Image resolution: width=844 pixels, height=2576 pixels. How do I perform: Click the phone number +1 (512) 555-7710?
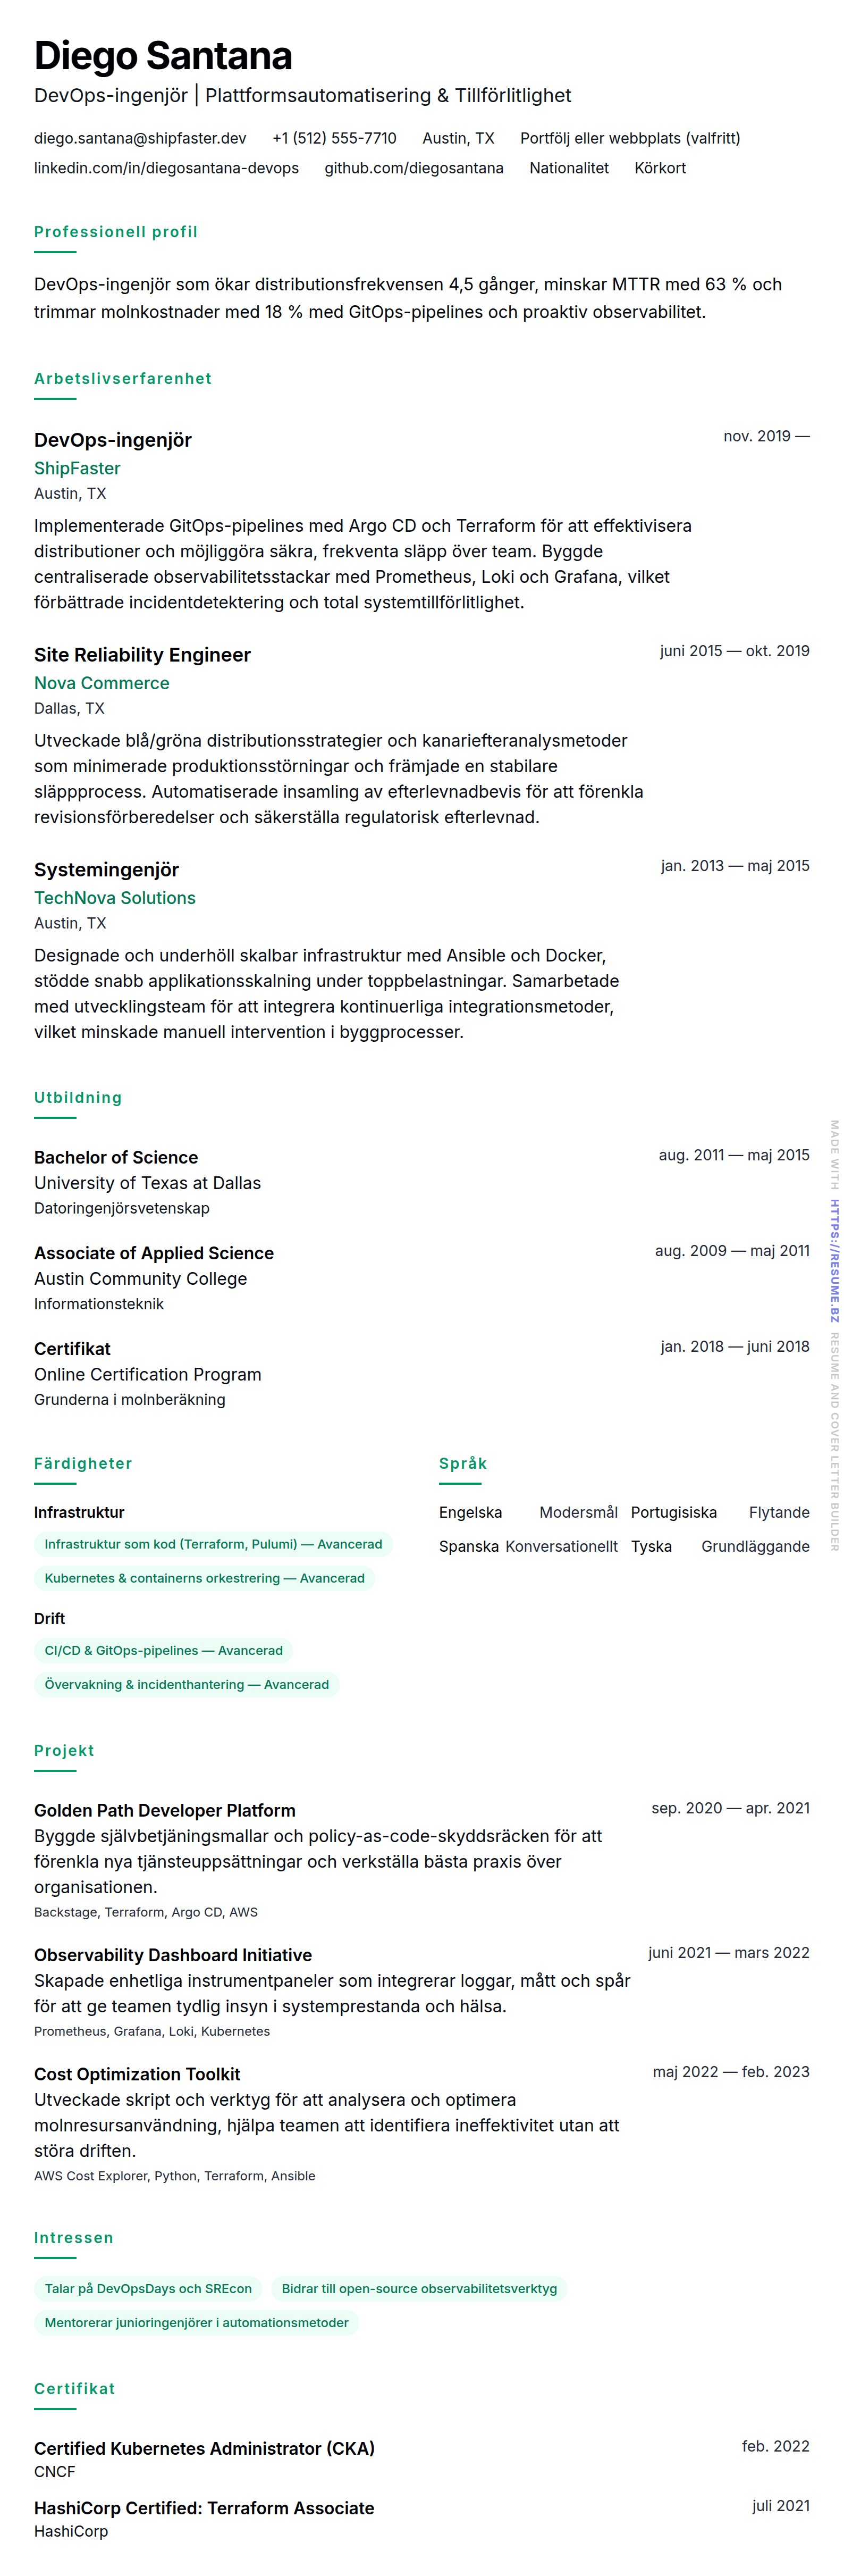(x=334, y=138)
